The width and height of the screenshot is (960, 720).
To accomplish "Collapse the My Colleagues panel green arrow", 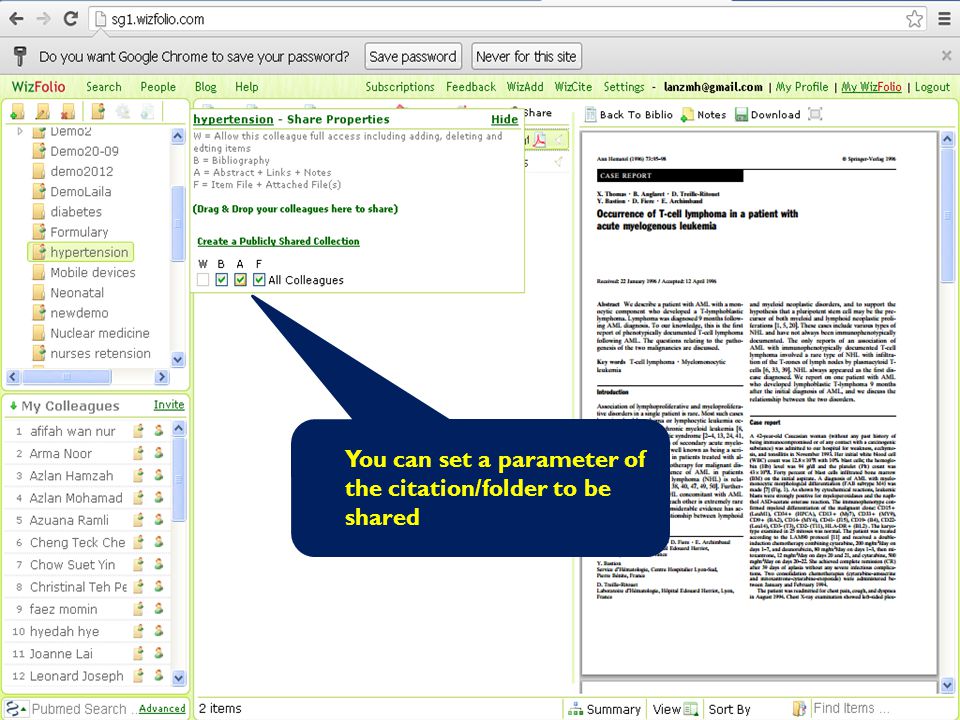I will point(13,406).
